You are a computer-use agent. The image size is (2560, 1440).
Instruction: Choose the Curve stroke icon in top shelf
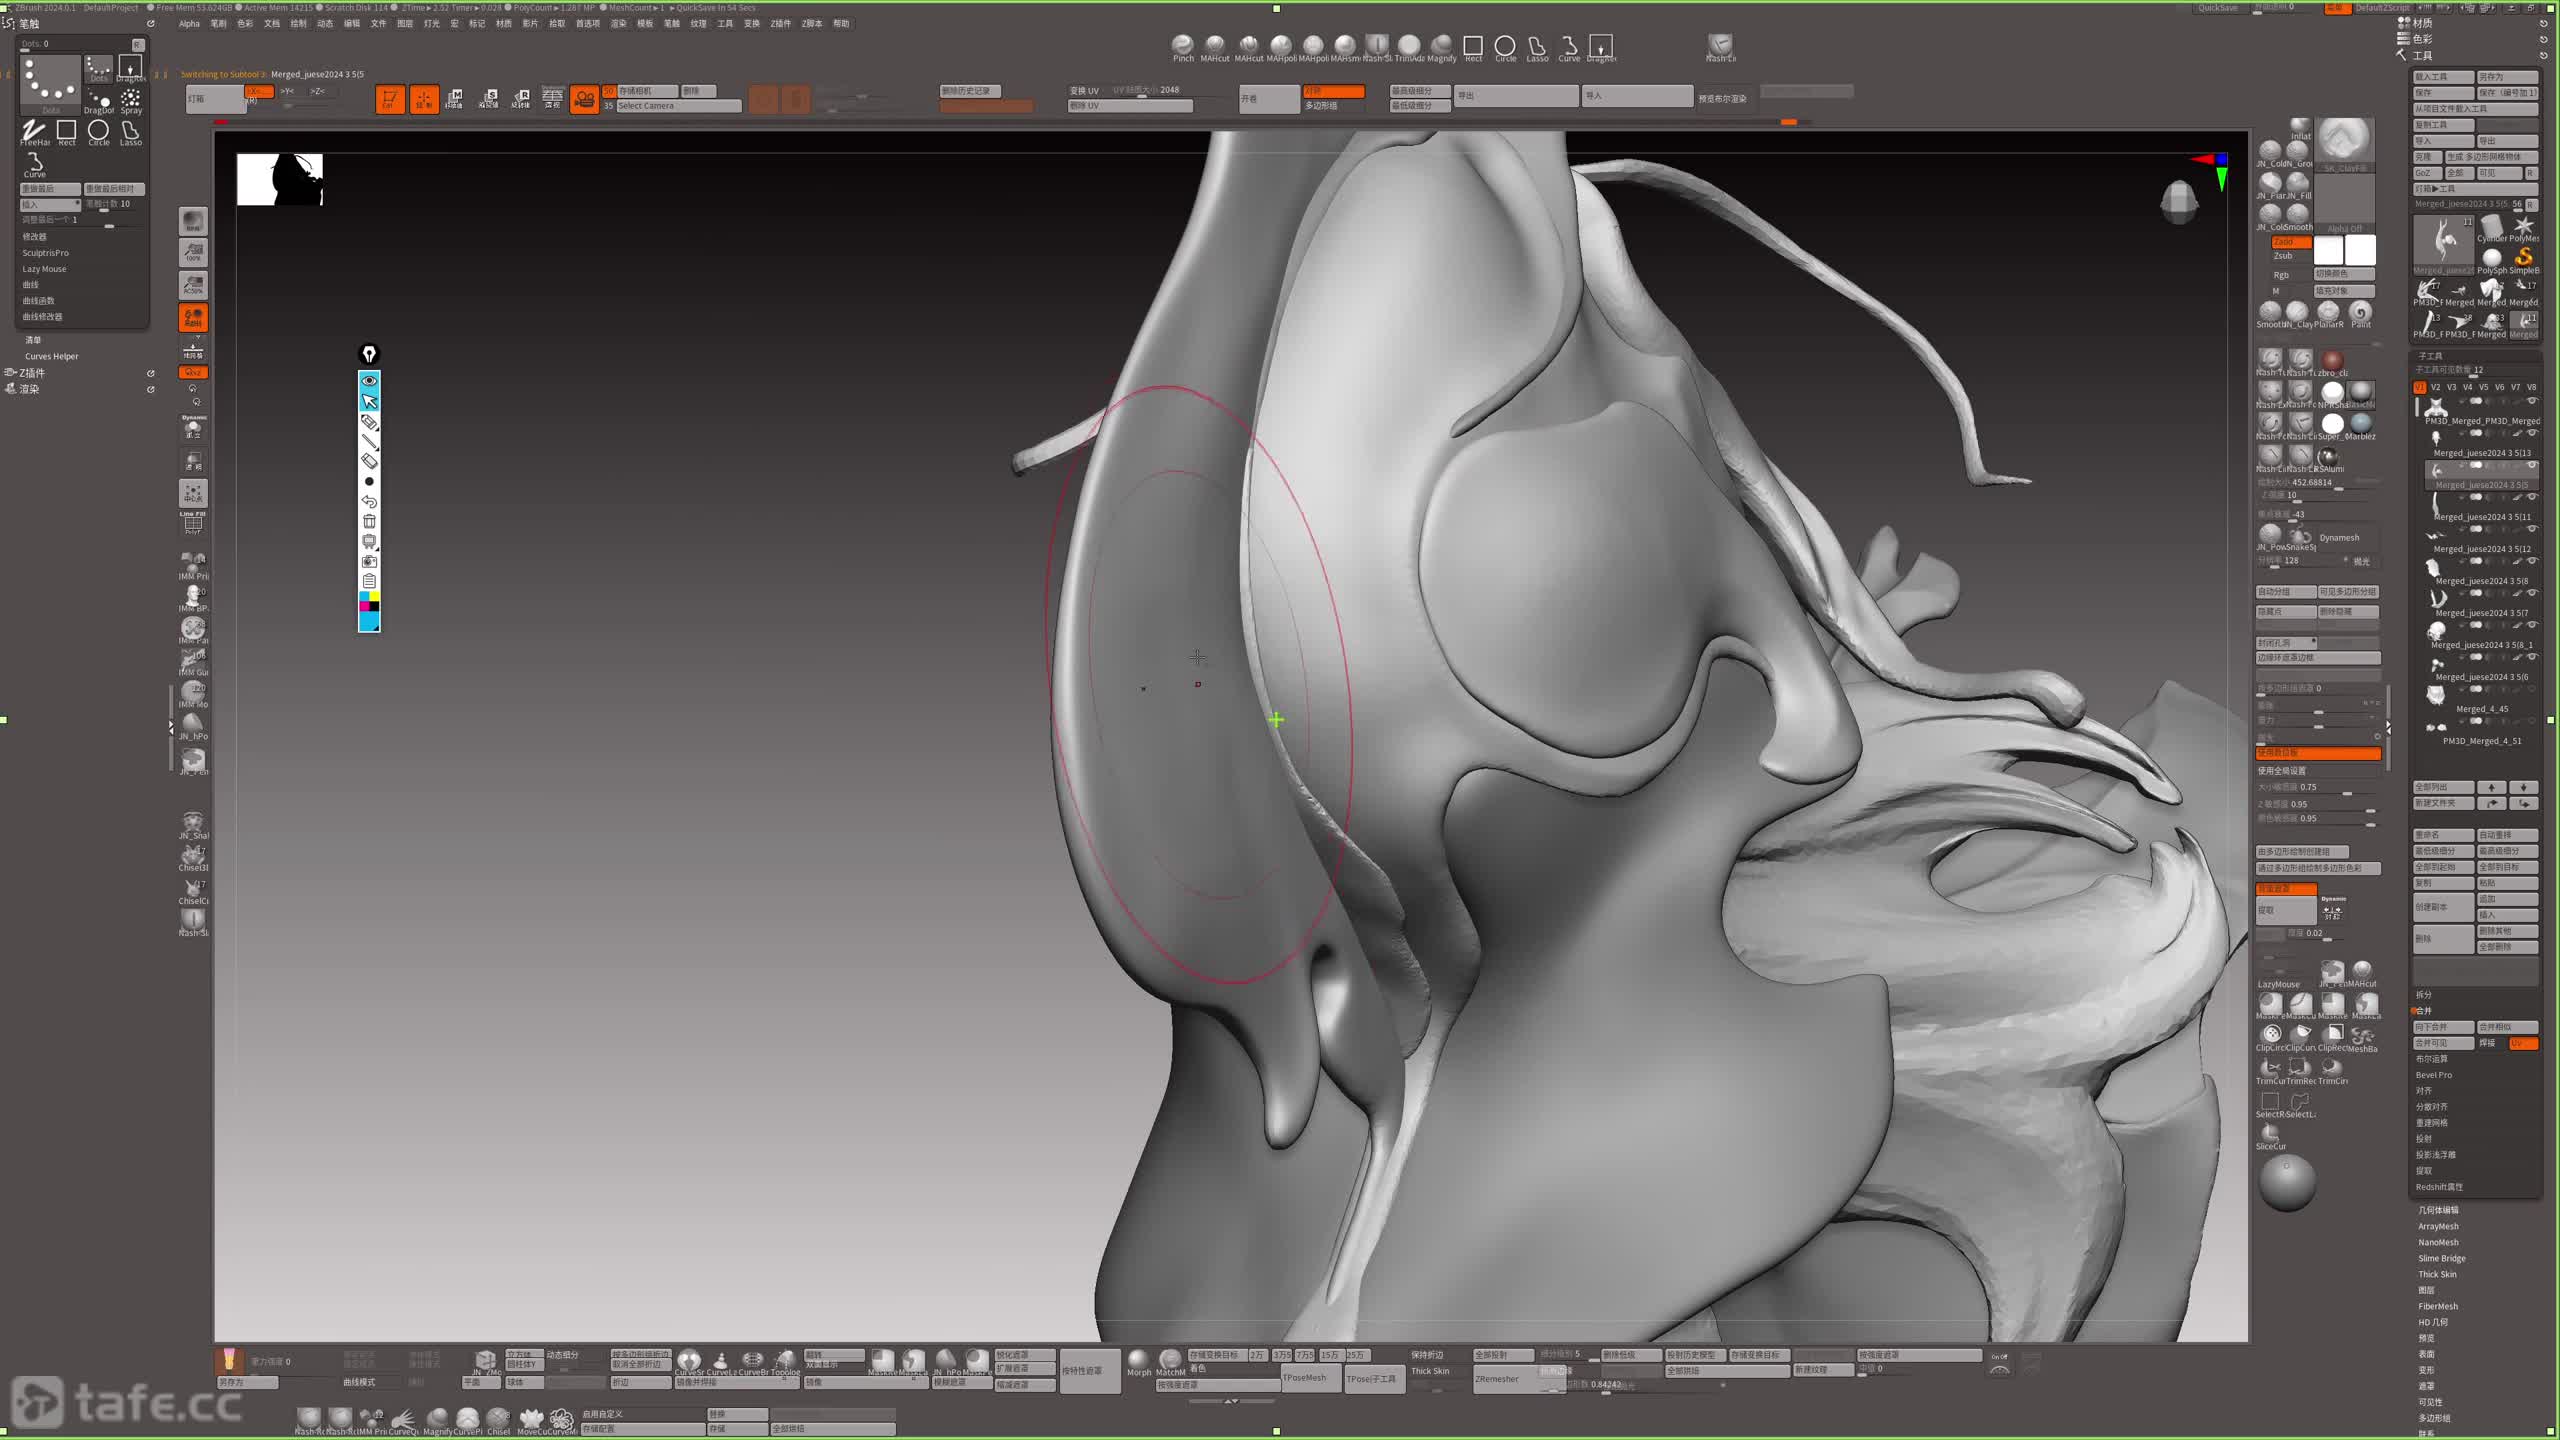(1569, 46)
